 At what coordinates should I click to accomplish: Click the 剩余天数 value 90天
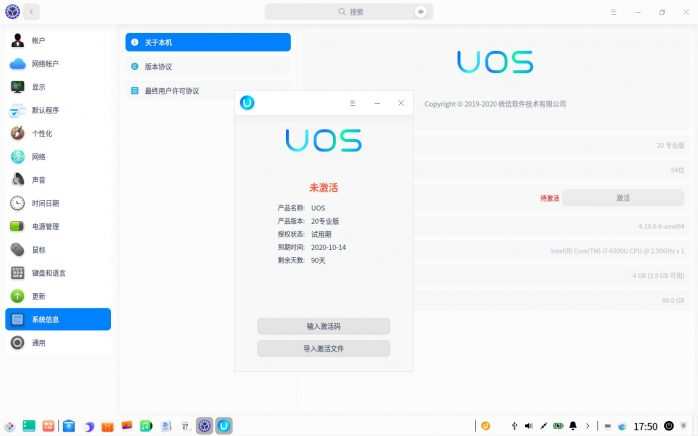click(318, 260)
